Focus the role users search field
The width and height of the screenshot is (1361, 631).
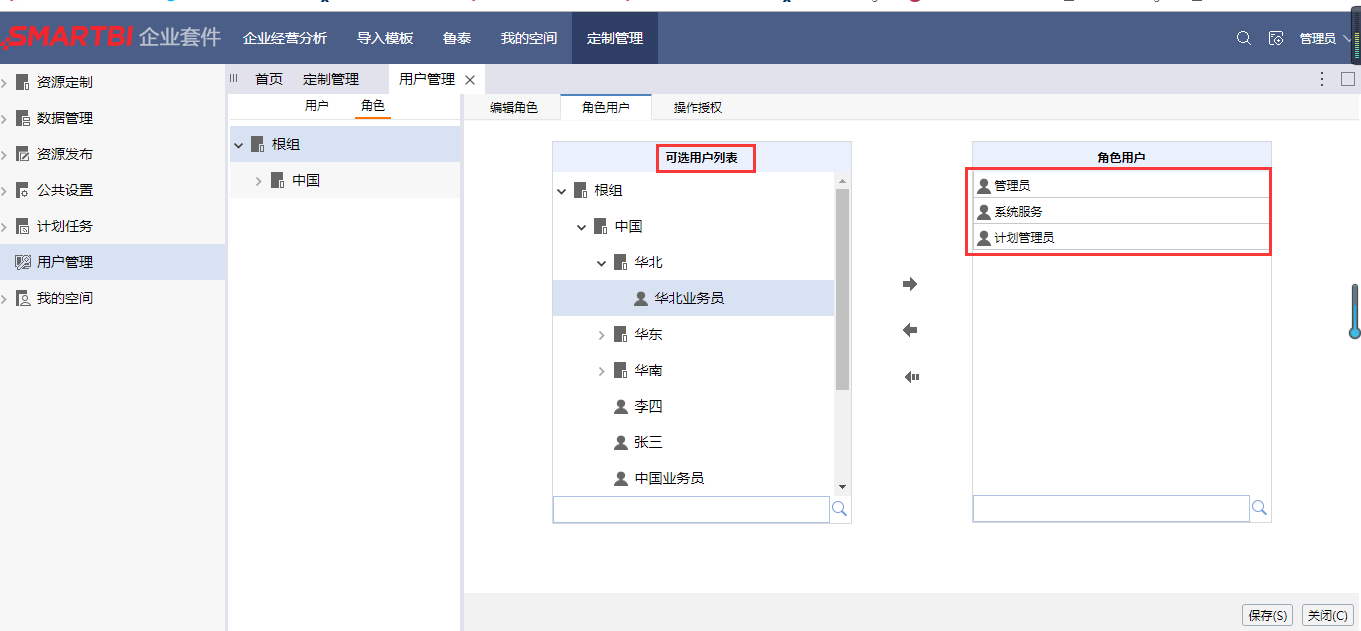[x=1111, y=509]
